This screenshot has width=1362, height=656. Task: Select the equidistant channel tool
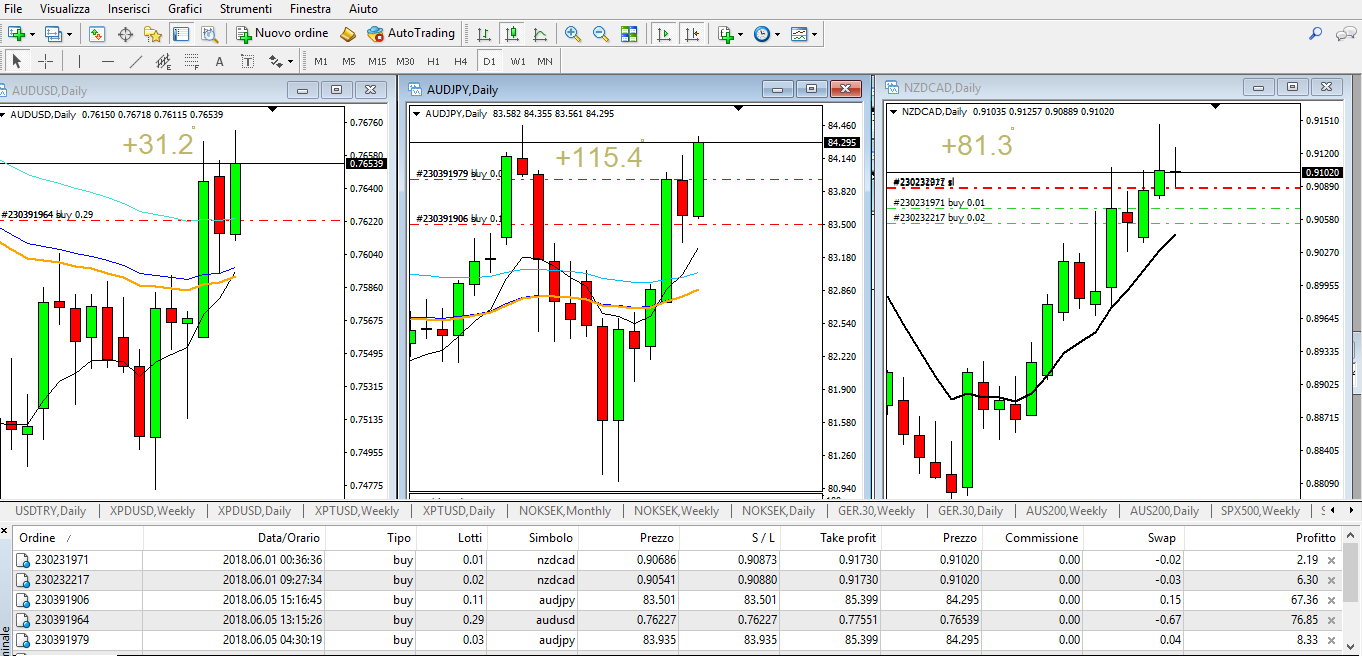(x=164, y=61)
